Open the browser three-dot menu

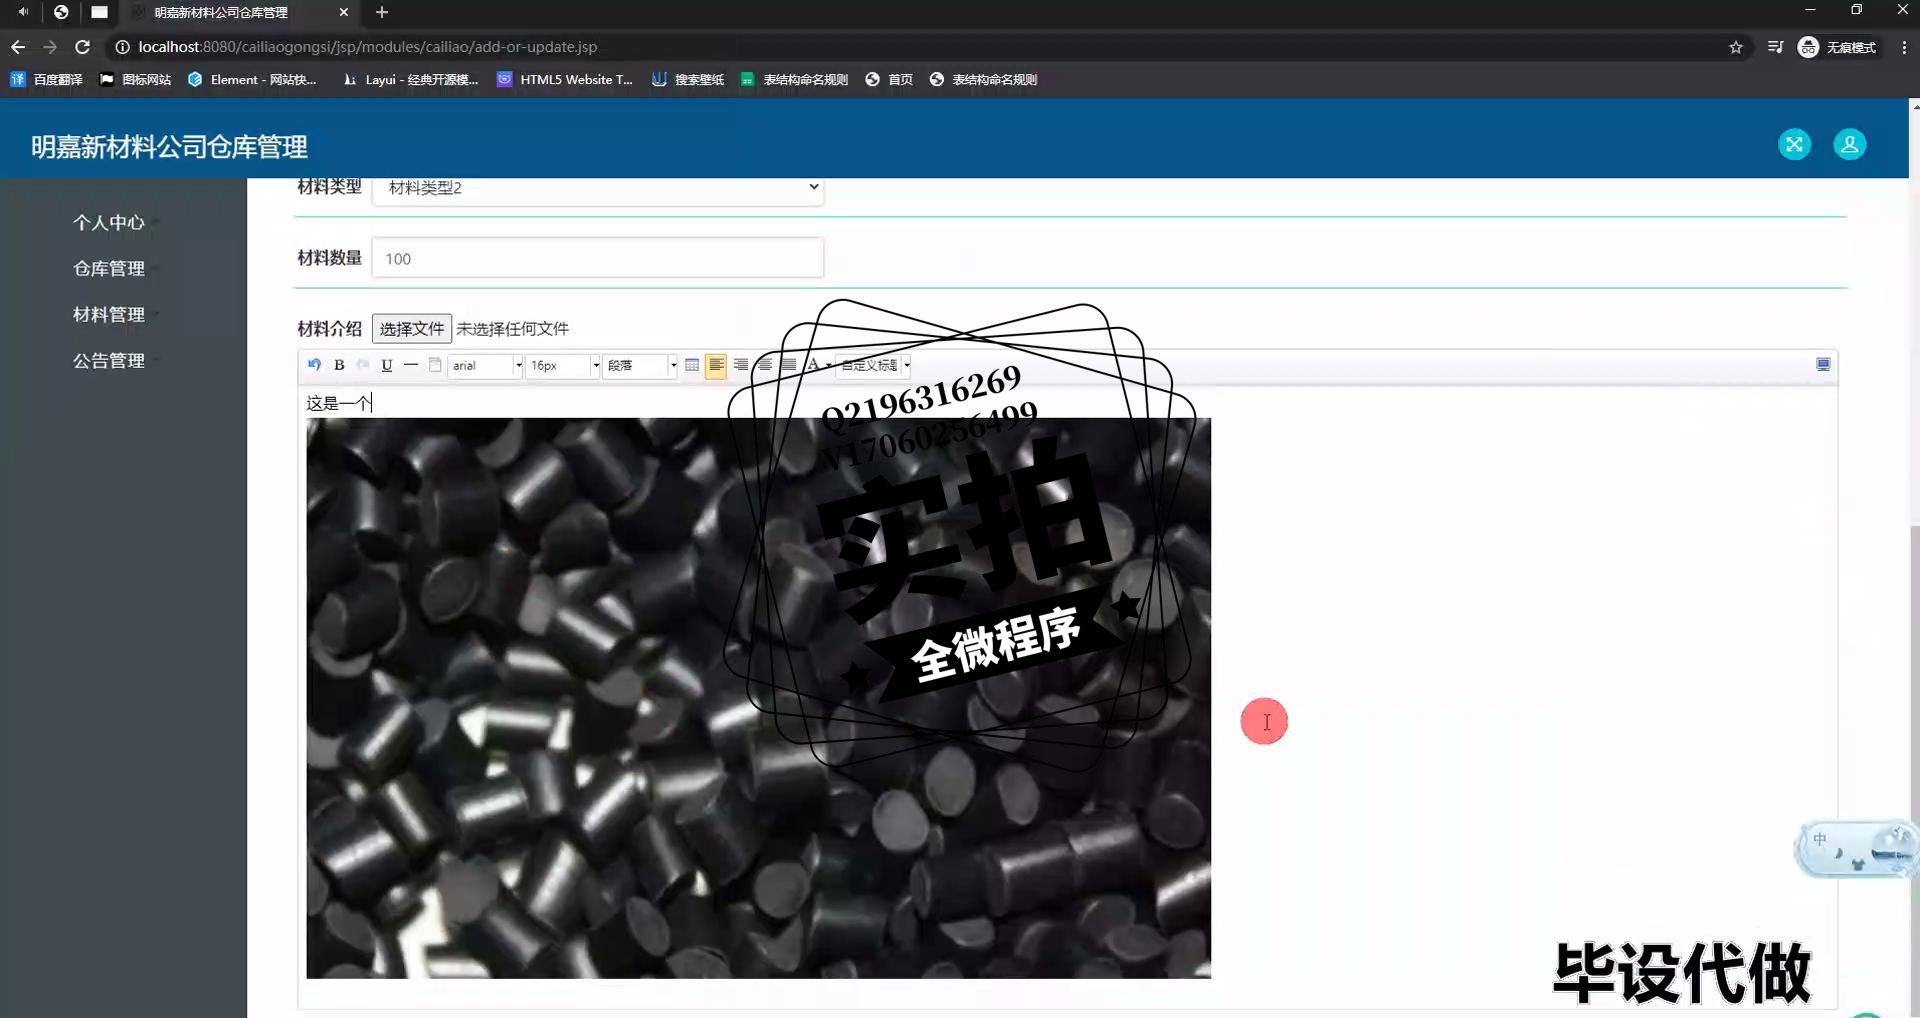point(1904,47)
